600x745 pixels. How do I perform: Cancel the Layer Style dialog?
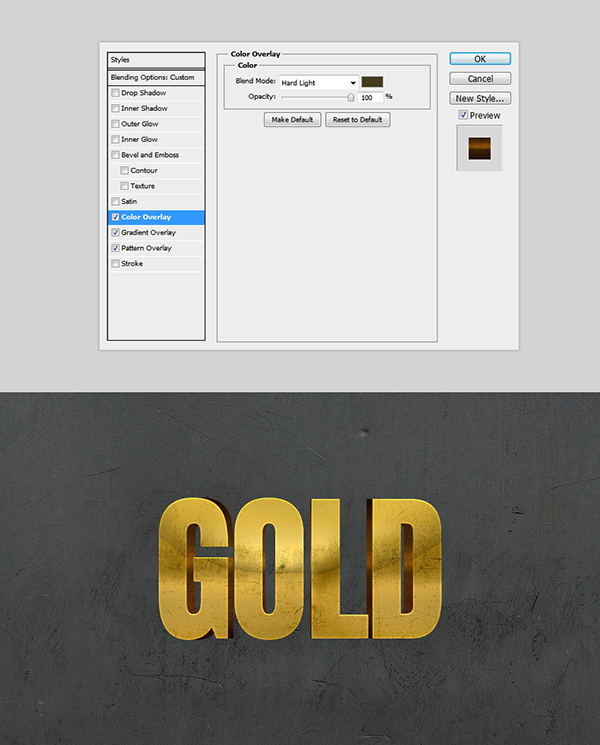(x=480, y=79)
